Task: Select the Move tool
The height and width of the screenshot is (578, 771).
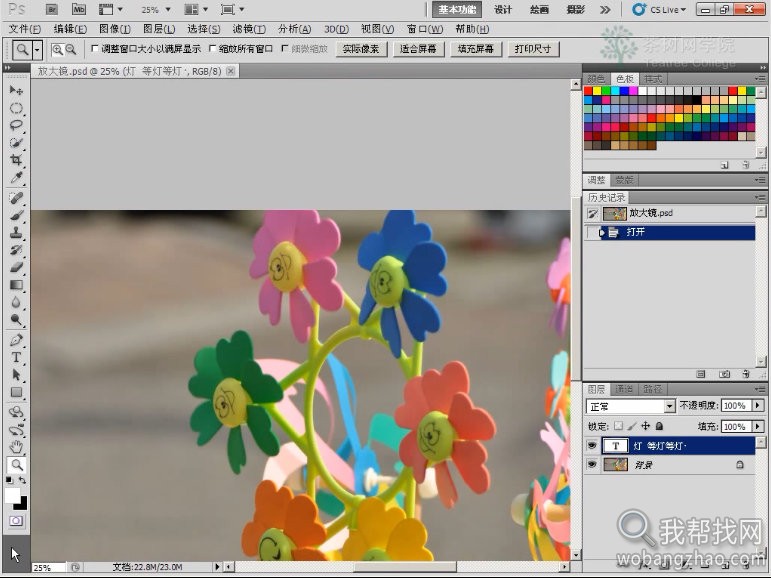Action: [x=16, y=90]
